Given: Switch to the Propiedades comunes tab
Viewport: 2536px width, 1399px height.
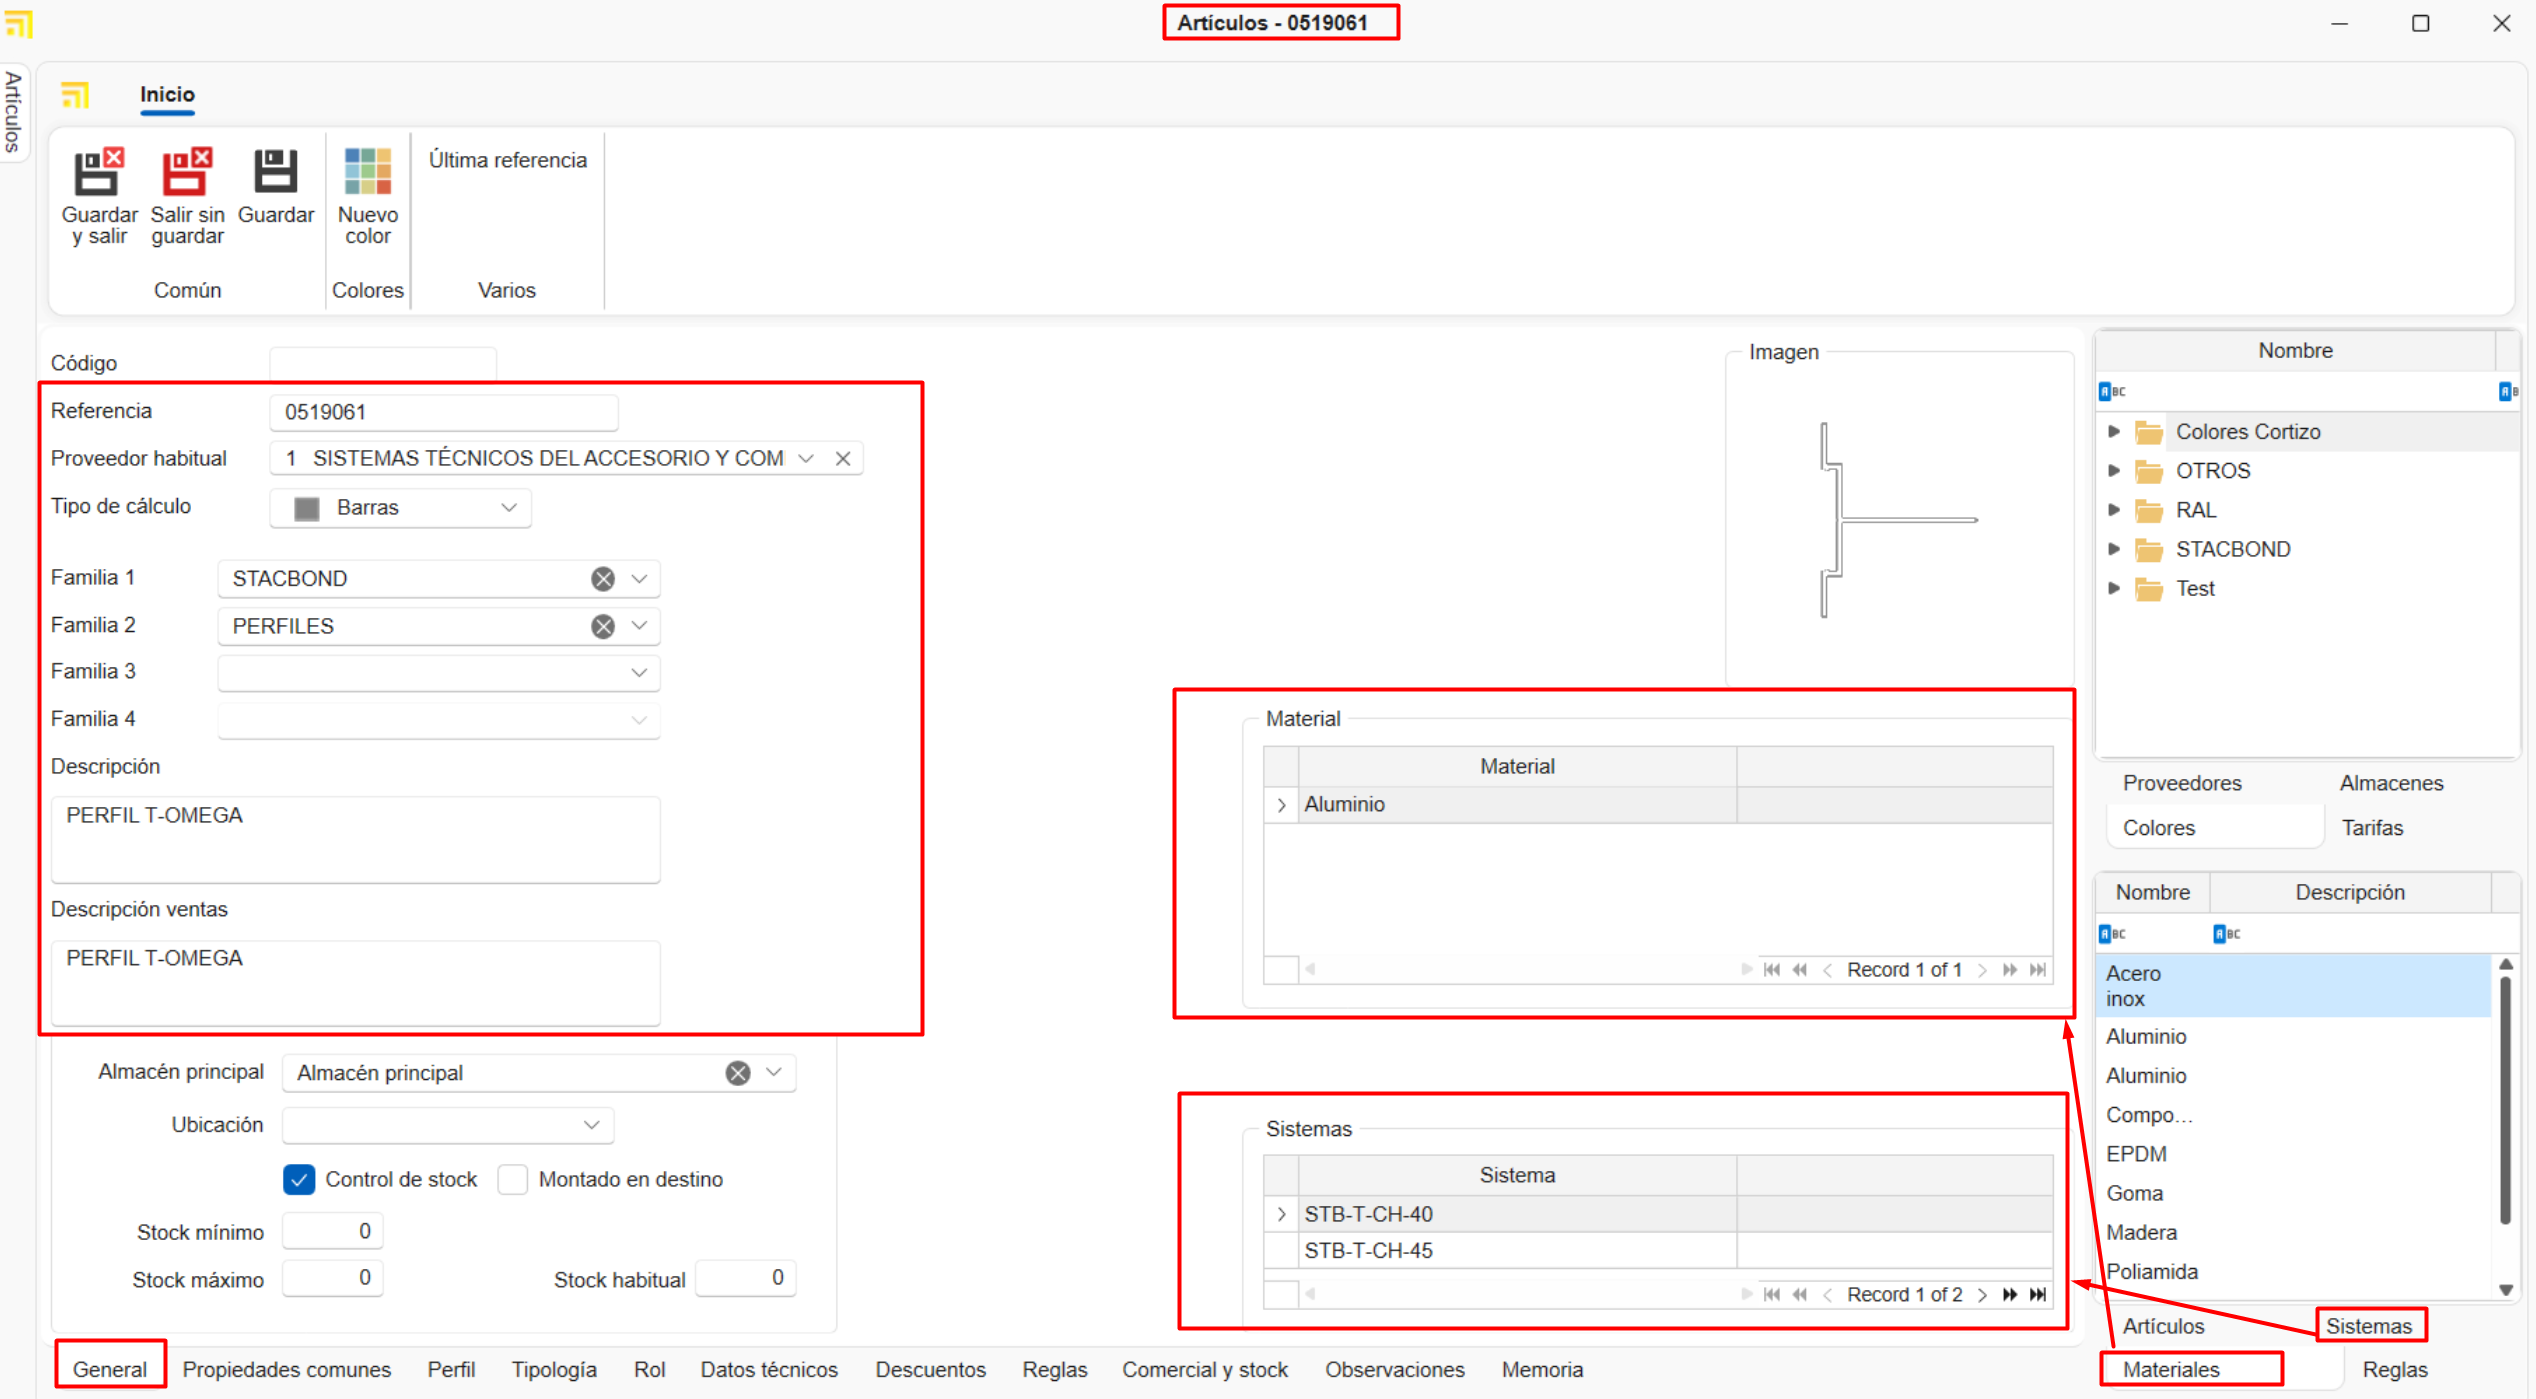Looking at the screenshot, I should tap(286, 1370).
